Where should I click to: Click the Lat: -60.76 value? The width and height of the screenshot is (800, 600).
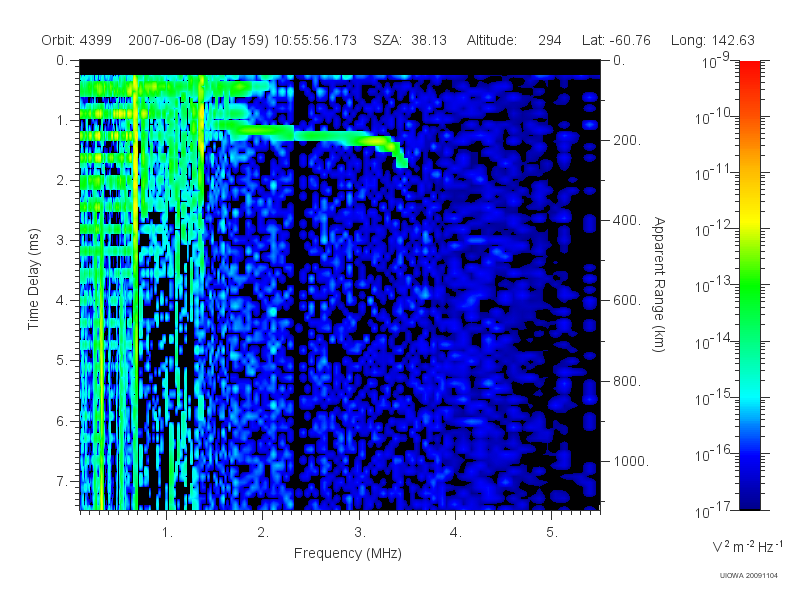(x=616, y=40)
